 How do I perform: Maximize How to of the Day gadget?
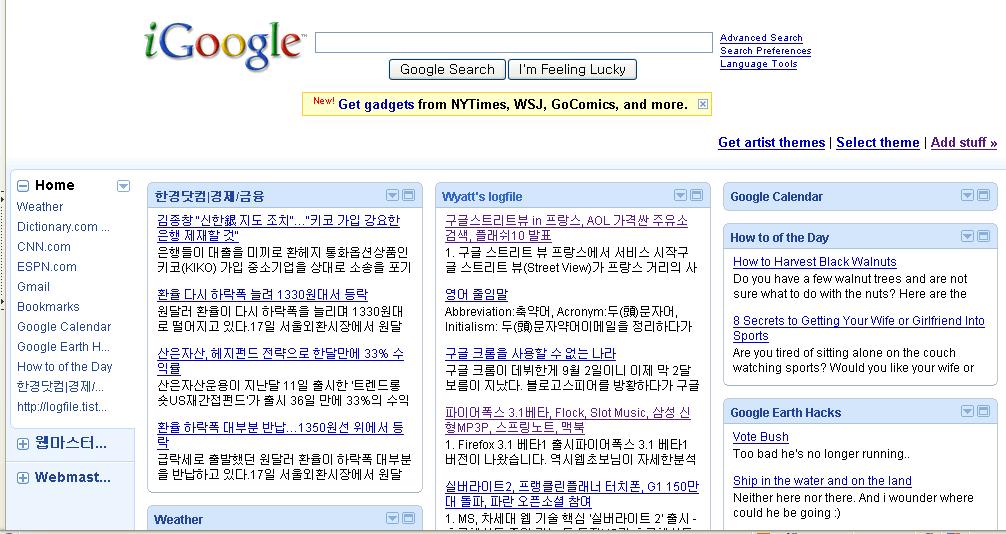[x=983, y=236]
